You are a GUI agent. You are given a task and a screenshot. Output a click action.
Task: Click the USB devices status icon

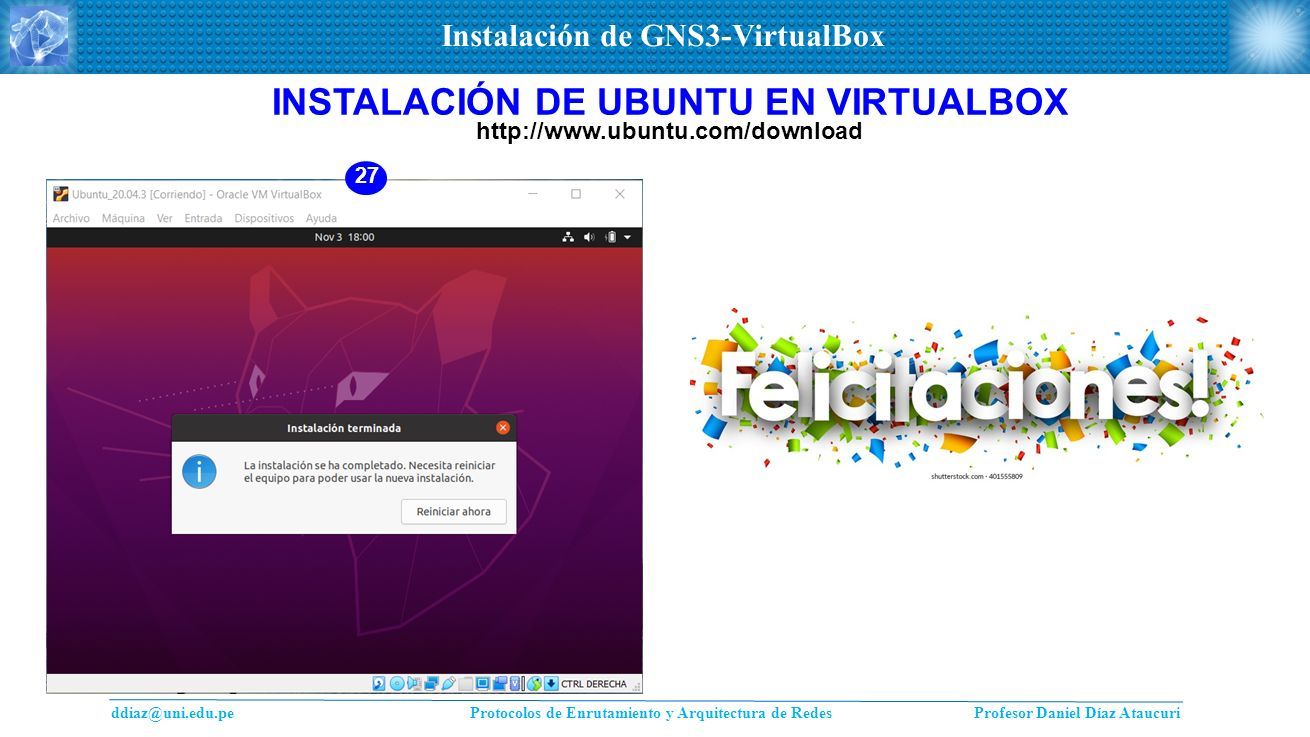pyautogui.click(x=448, y=684)
